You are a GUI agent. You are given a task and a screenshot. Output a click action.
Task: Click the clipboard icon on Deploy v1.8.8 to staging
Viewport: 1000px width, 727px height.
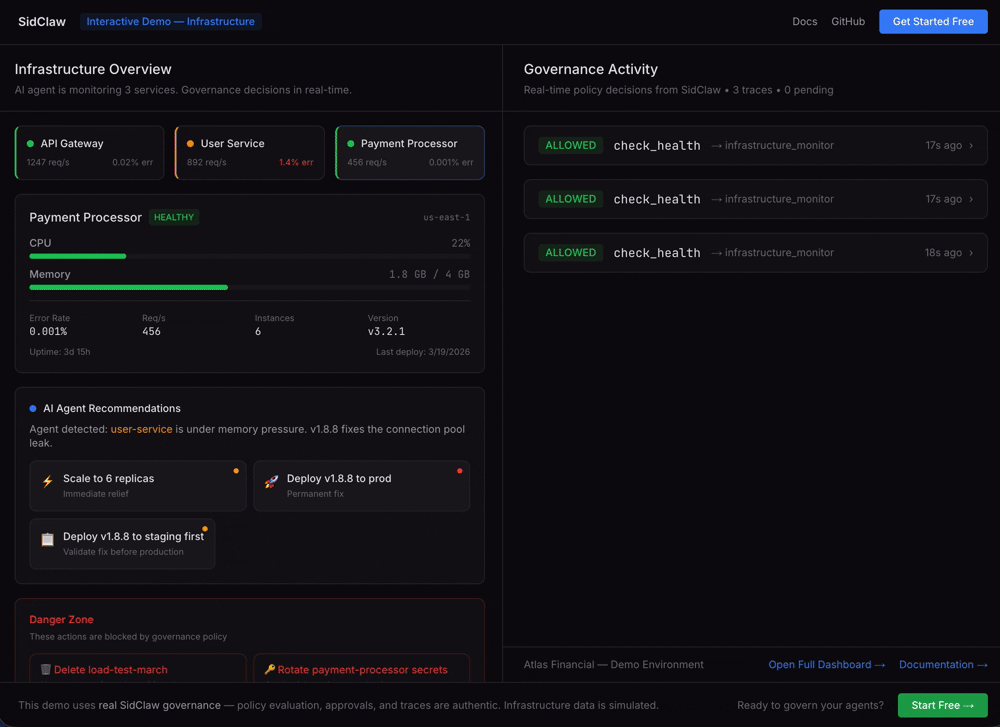point(47,540)
